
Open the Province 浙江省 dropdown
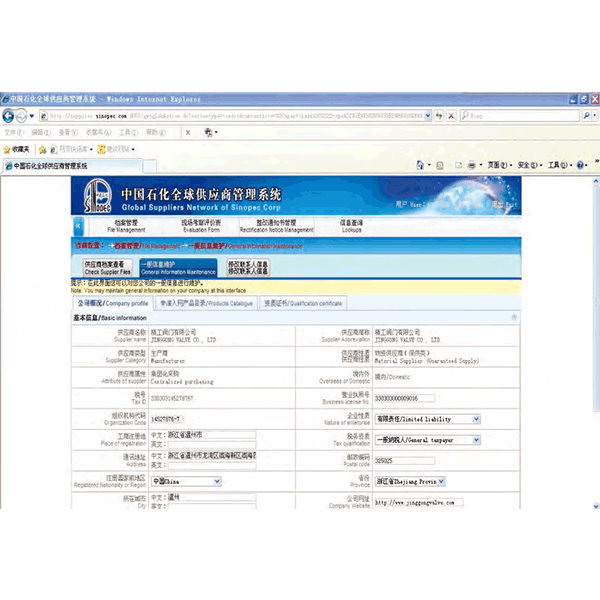[410, 481]
